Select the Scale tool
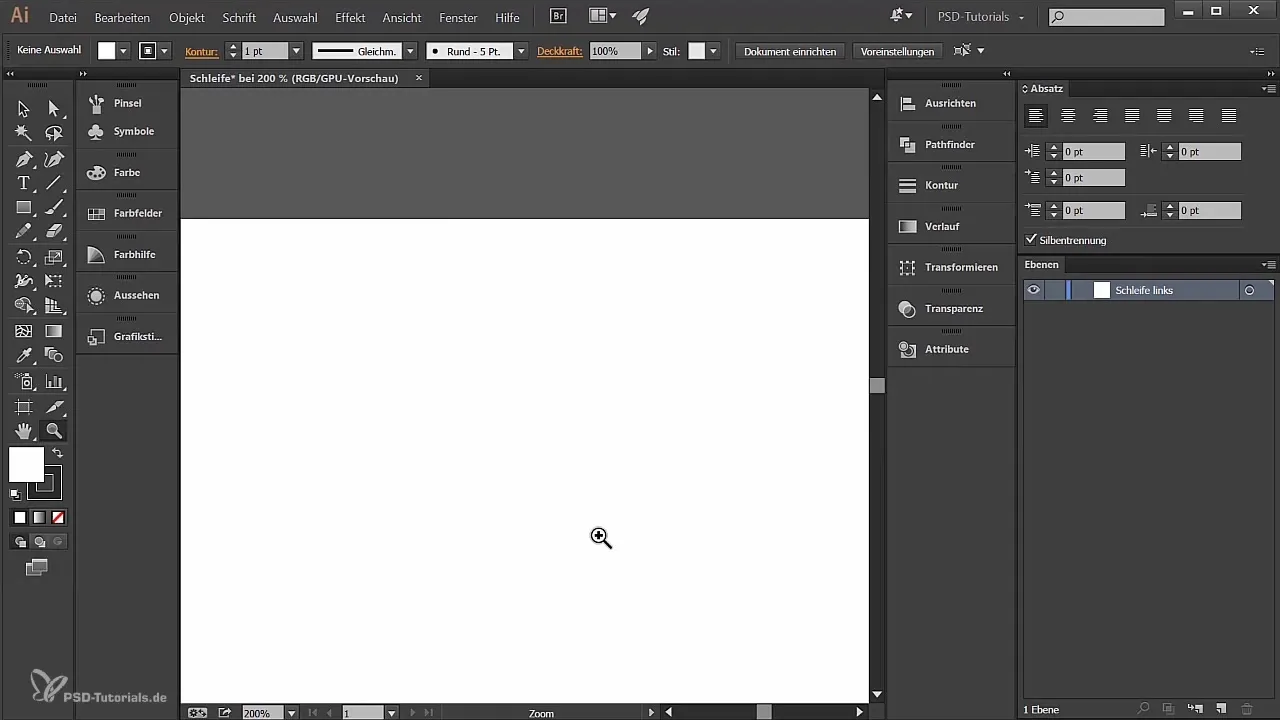Image resolution: width=1280 pixels, height=720 pixels. click(x=54, y=257)
